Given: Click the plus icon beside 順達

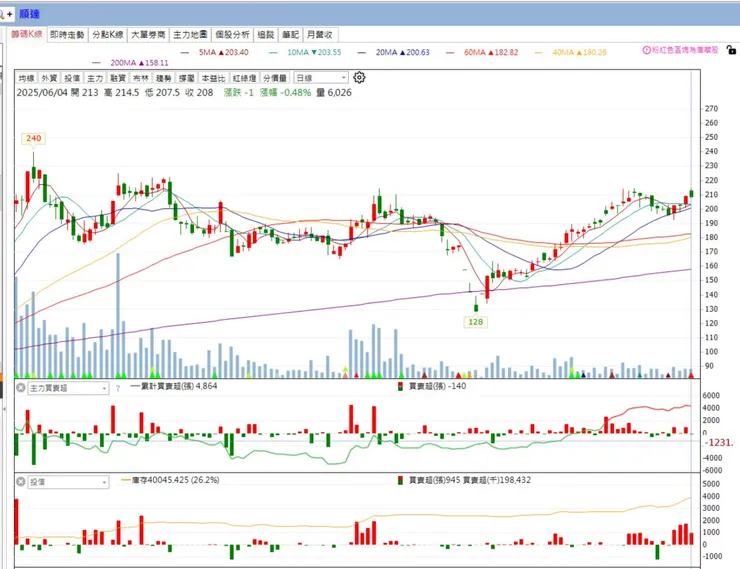Looking at the screenshot, I should [x=9, y=14].
